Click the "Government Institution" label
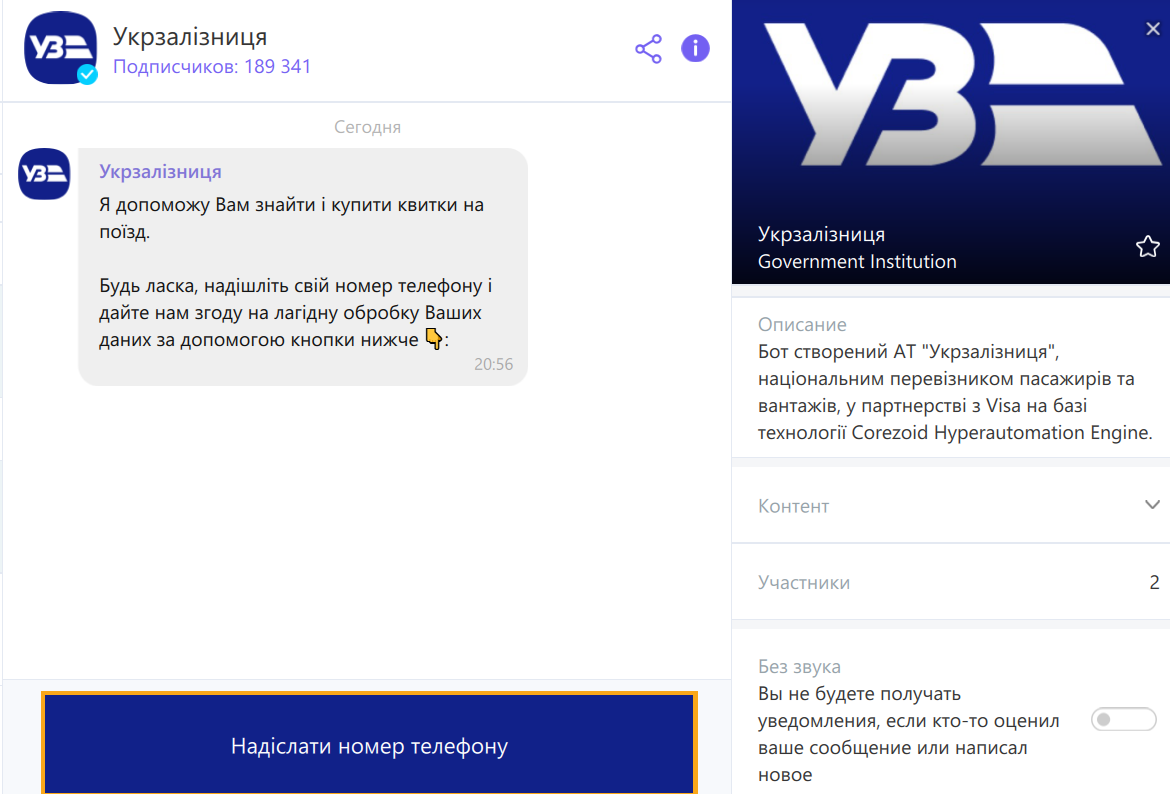Screen dimensions: 1170x794 (857, 261)
